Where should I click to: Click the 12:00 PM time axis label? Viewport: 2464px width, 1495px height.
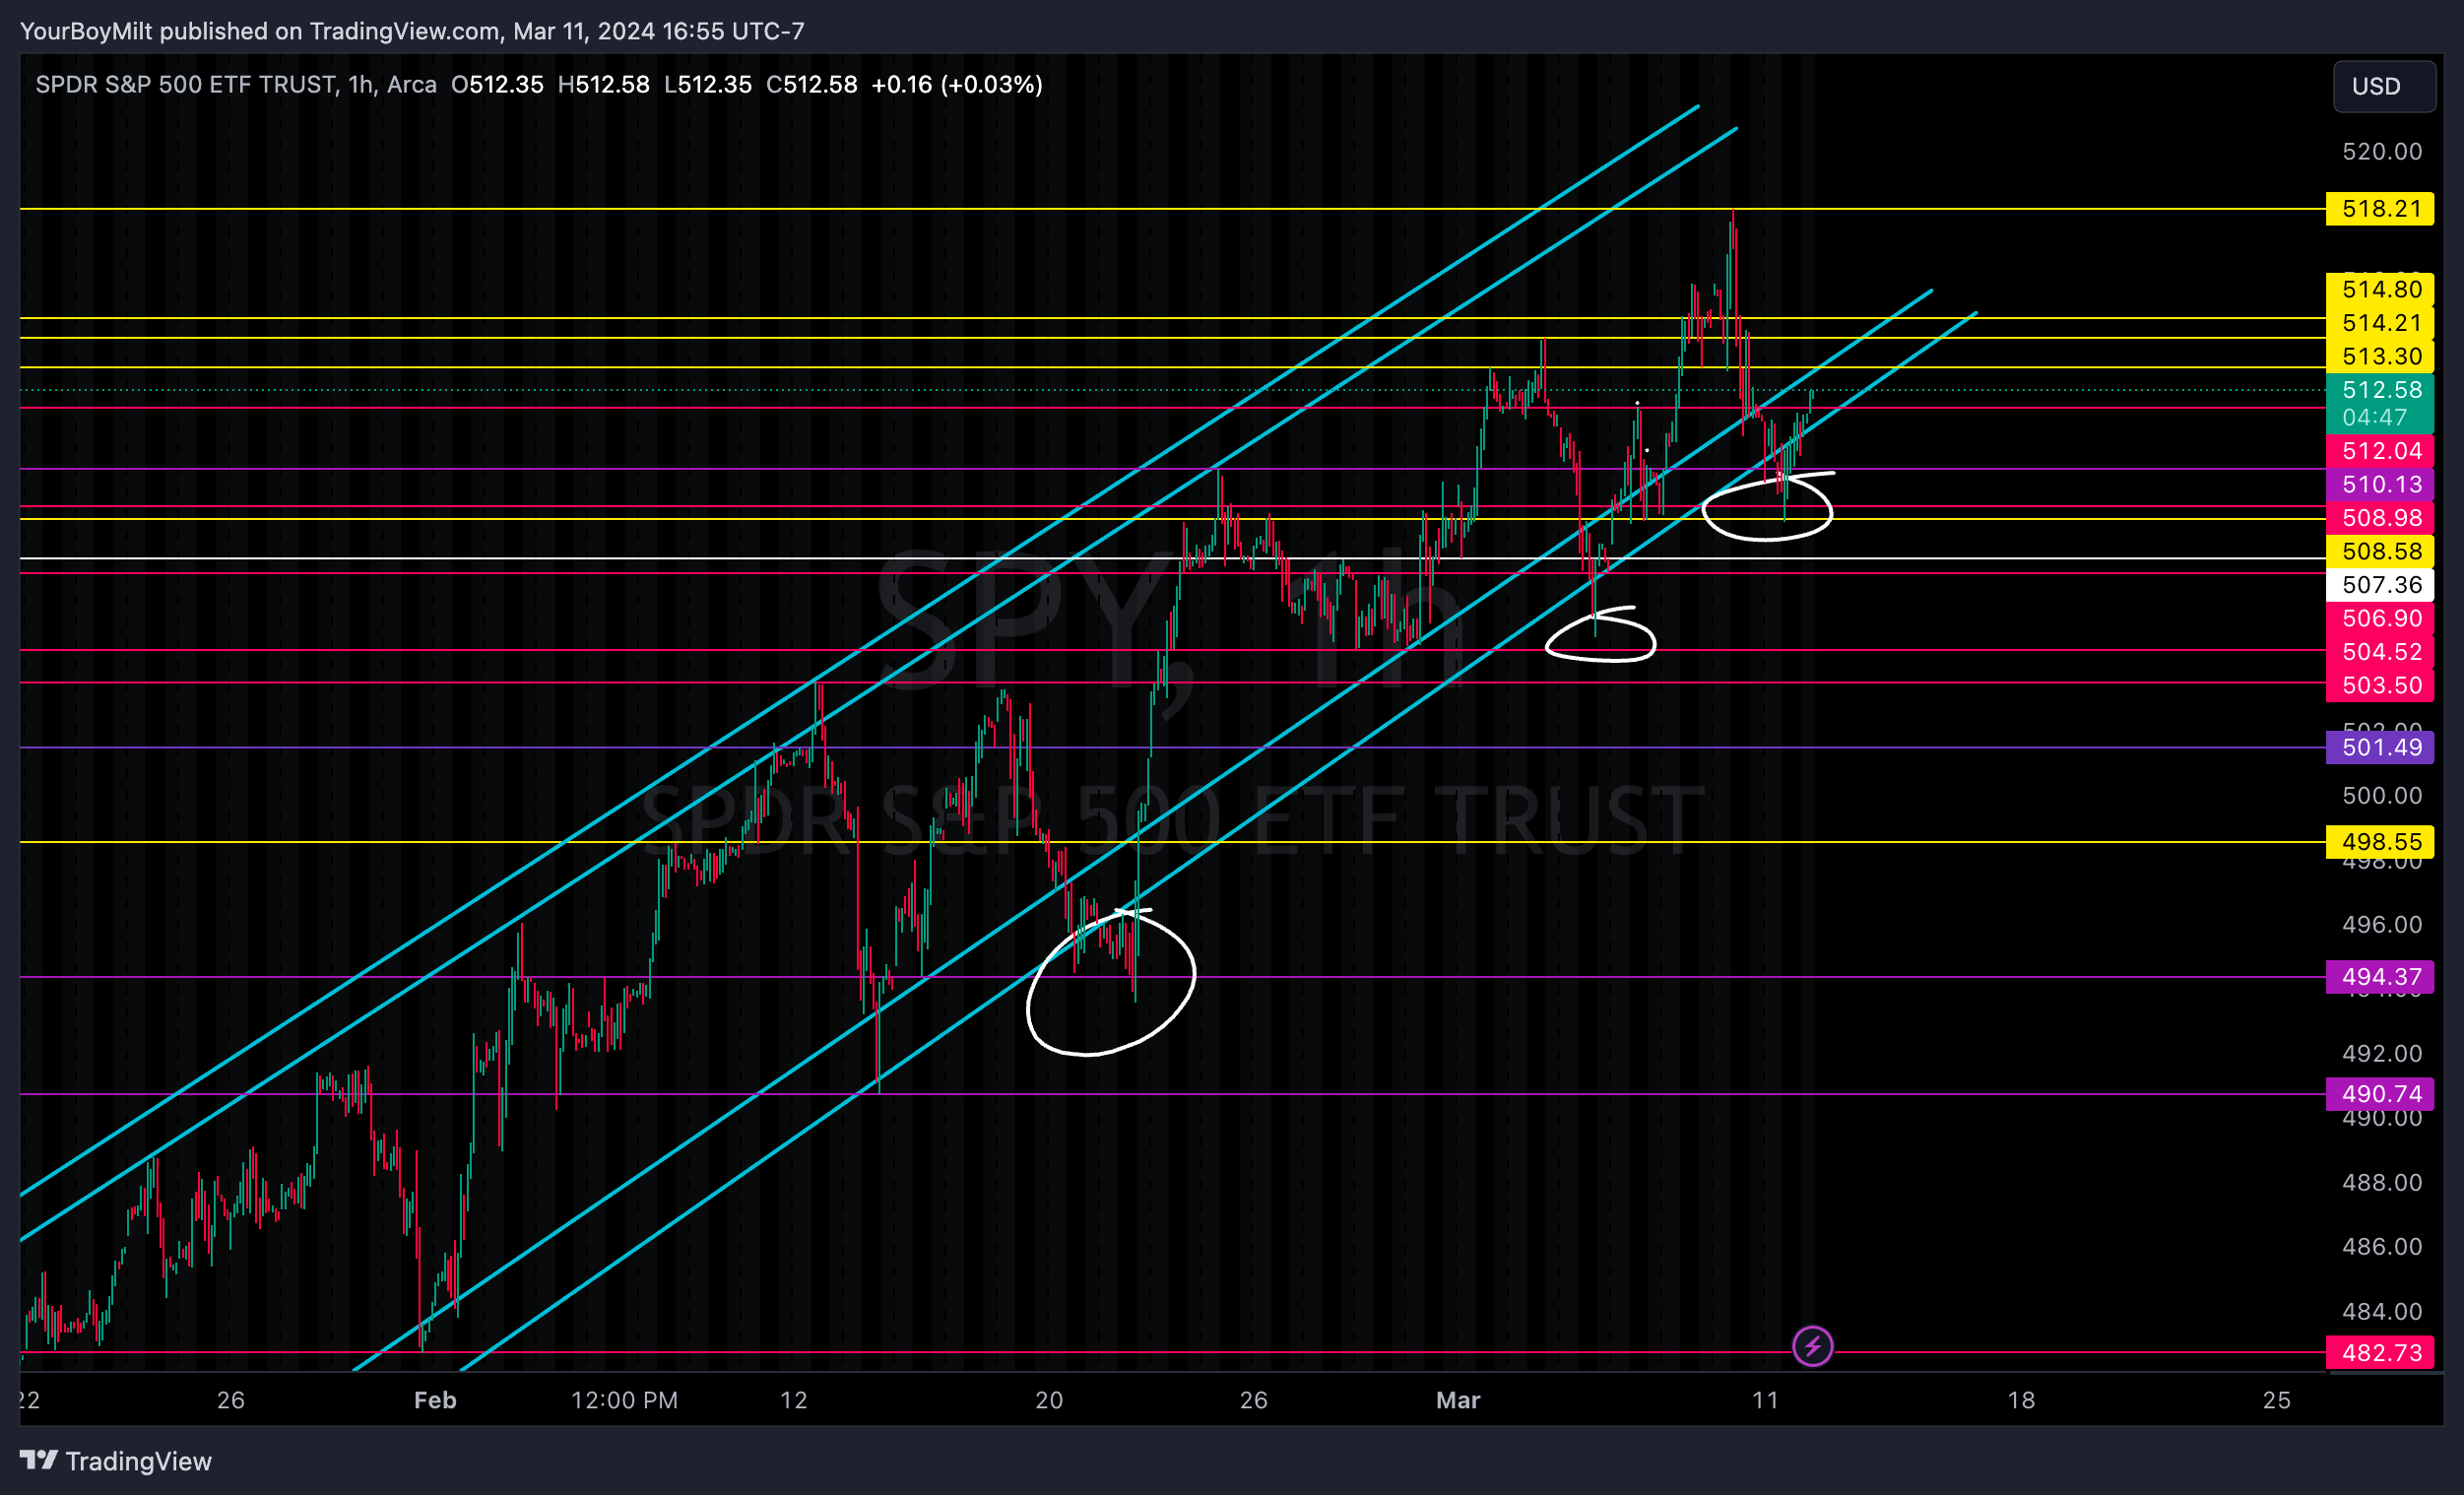624,1400
